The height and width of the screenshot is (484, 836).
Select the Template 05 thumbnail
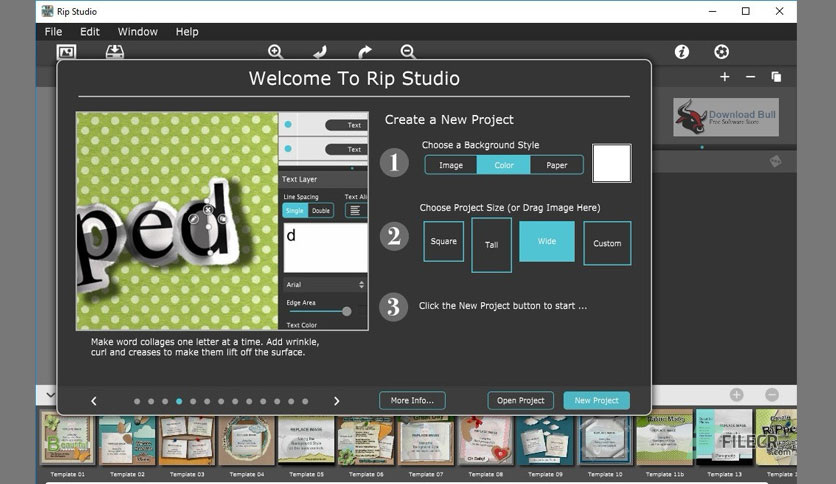click(x=306, y=439)
